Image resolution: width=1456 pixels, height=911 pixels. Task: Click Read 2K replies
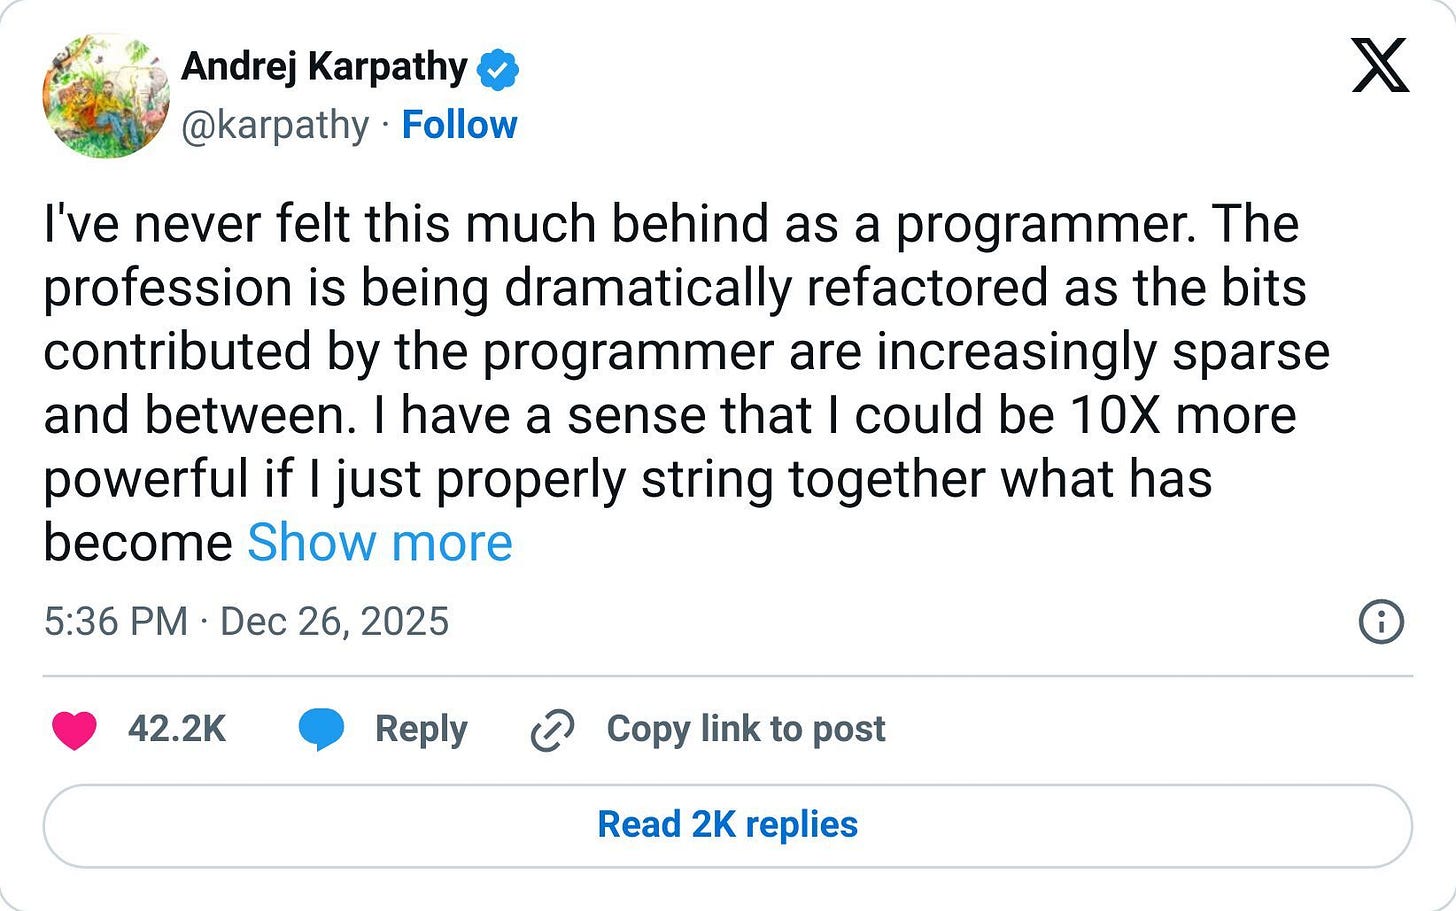point(727,824)
